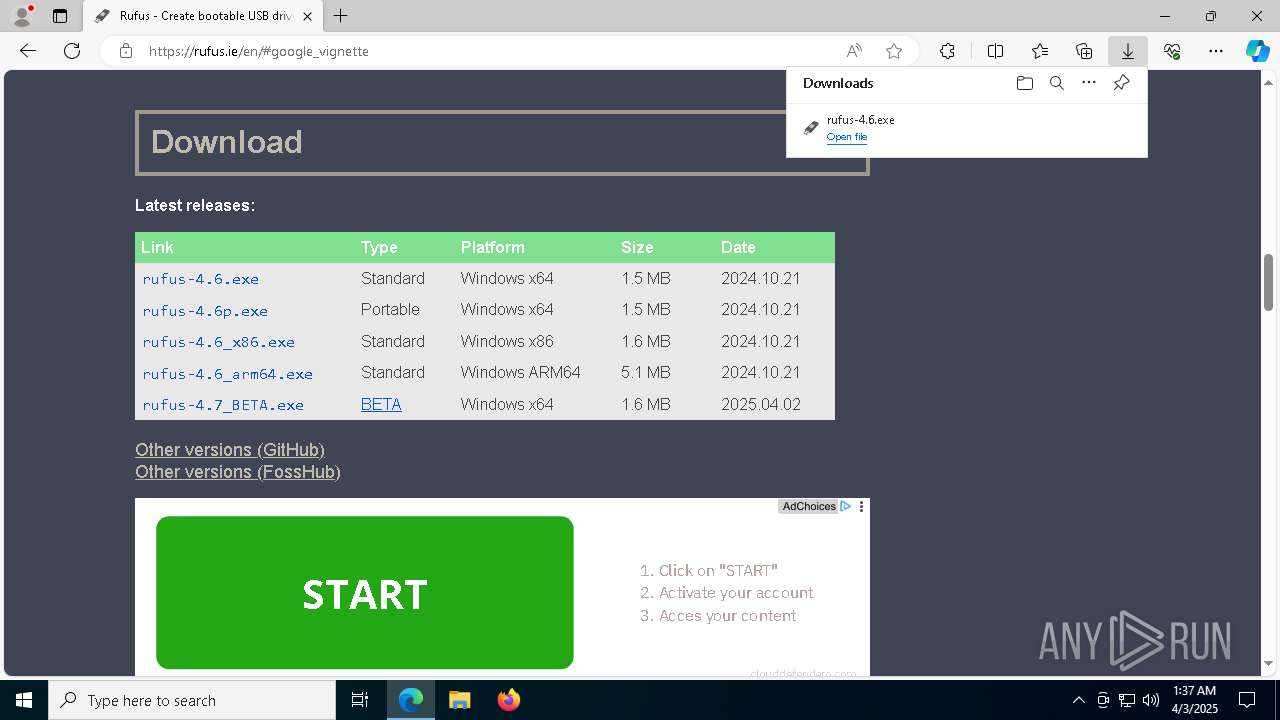1280x720 pixels.
Task: Show hidden tray icons chevron
Action: pos(1078,700)
